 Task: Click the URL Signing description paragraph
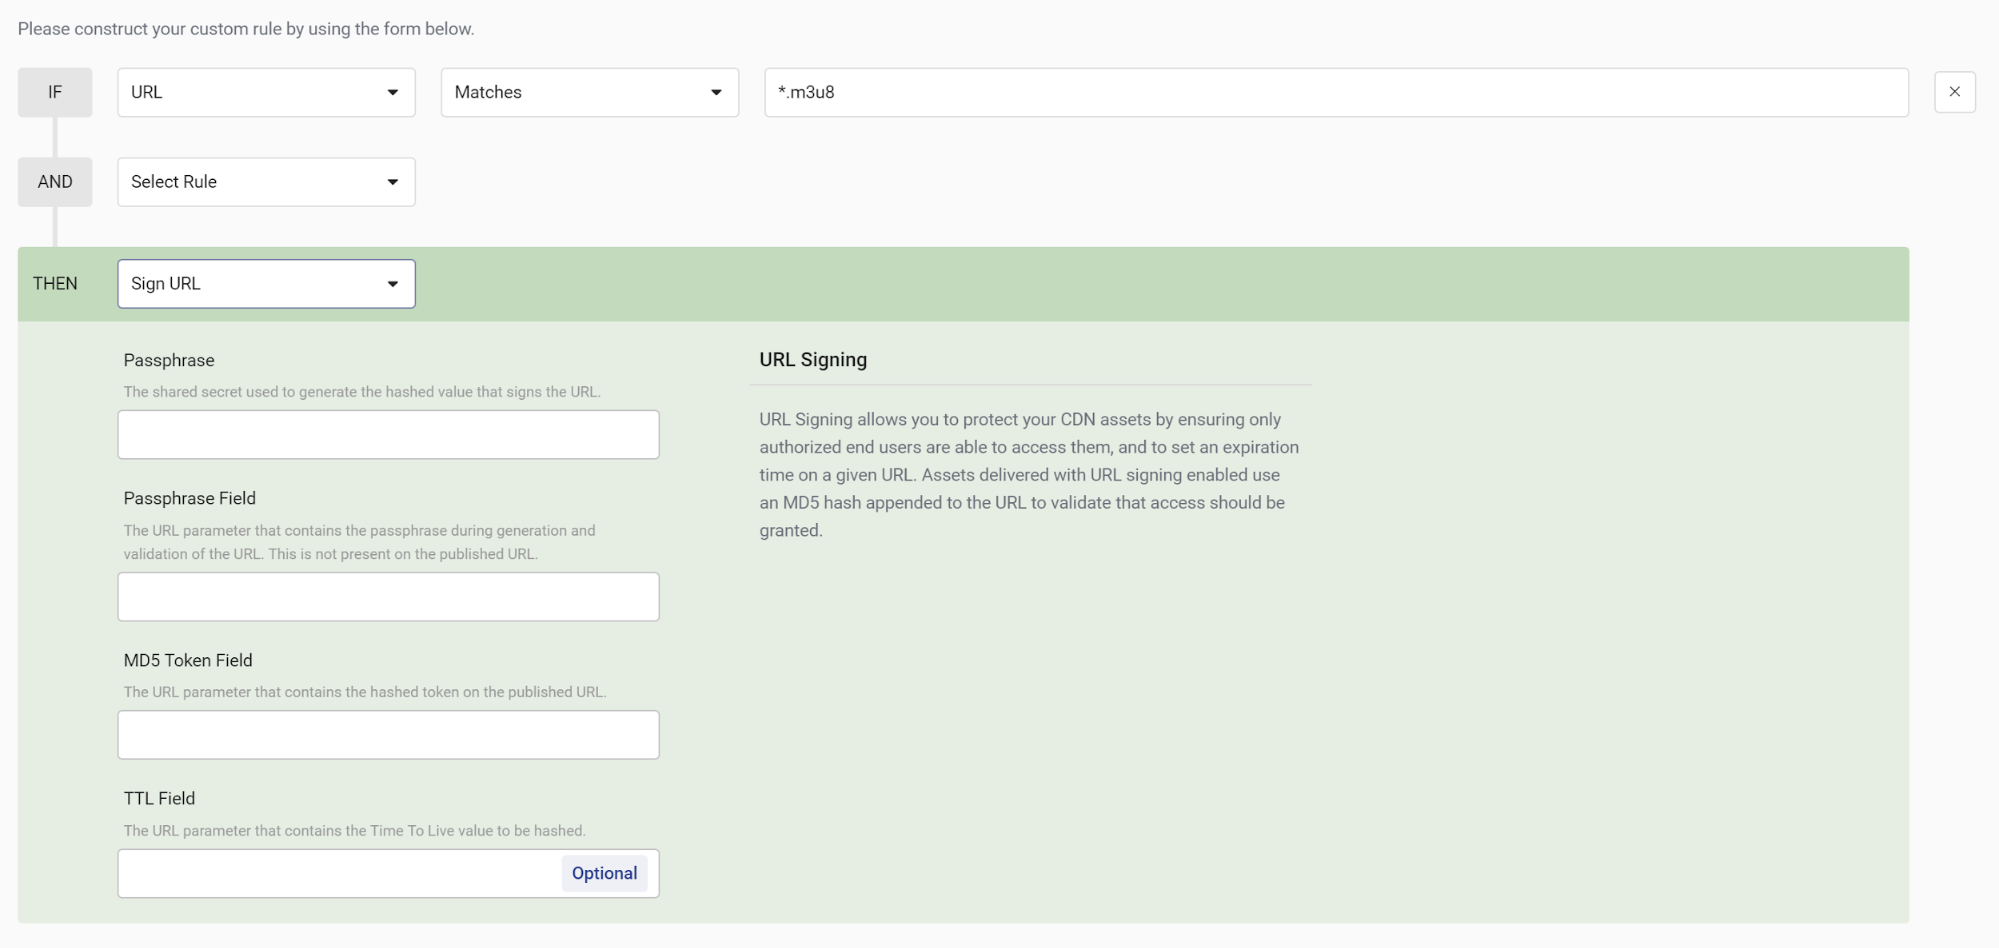[1029, 475]
